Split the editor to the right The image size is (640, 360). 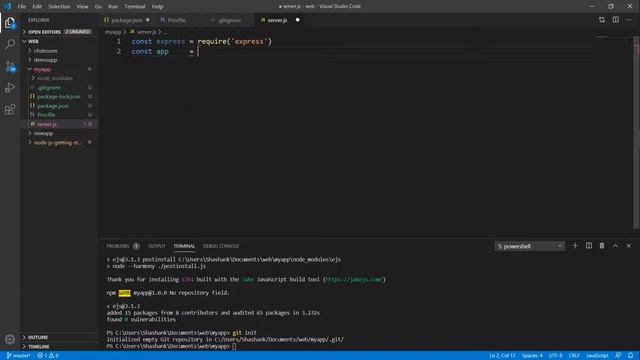tap(616, 20)
